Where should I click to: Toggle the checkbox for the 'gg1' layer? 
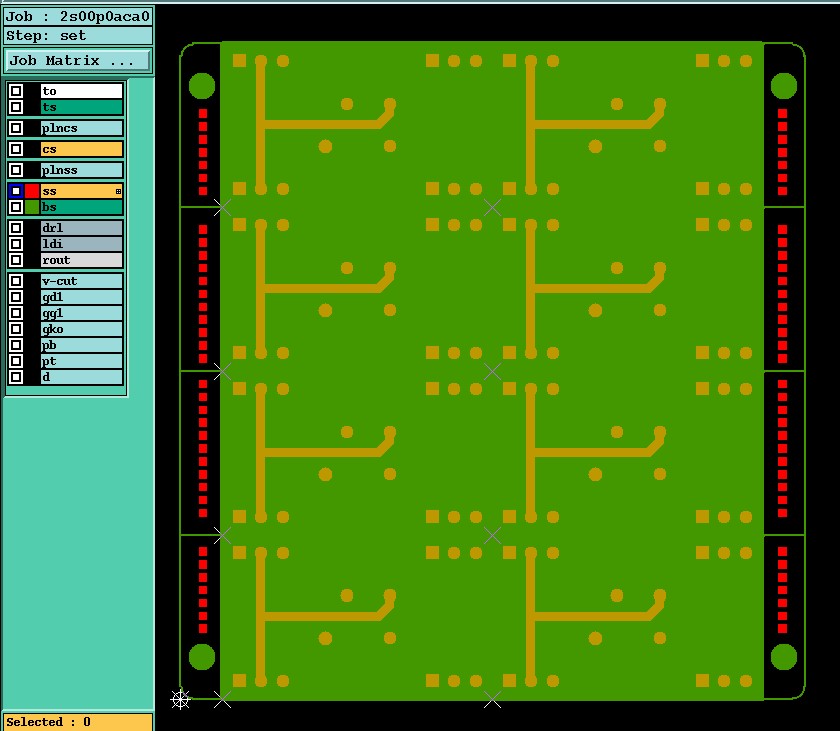click(x=16, y=313)
